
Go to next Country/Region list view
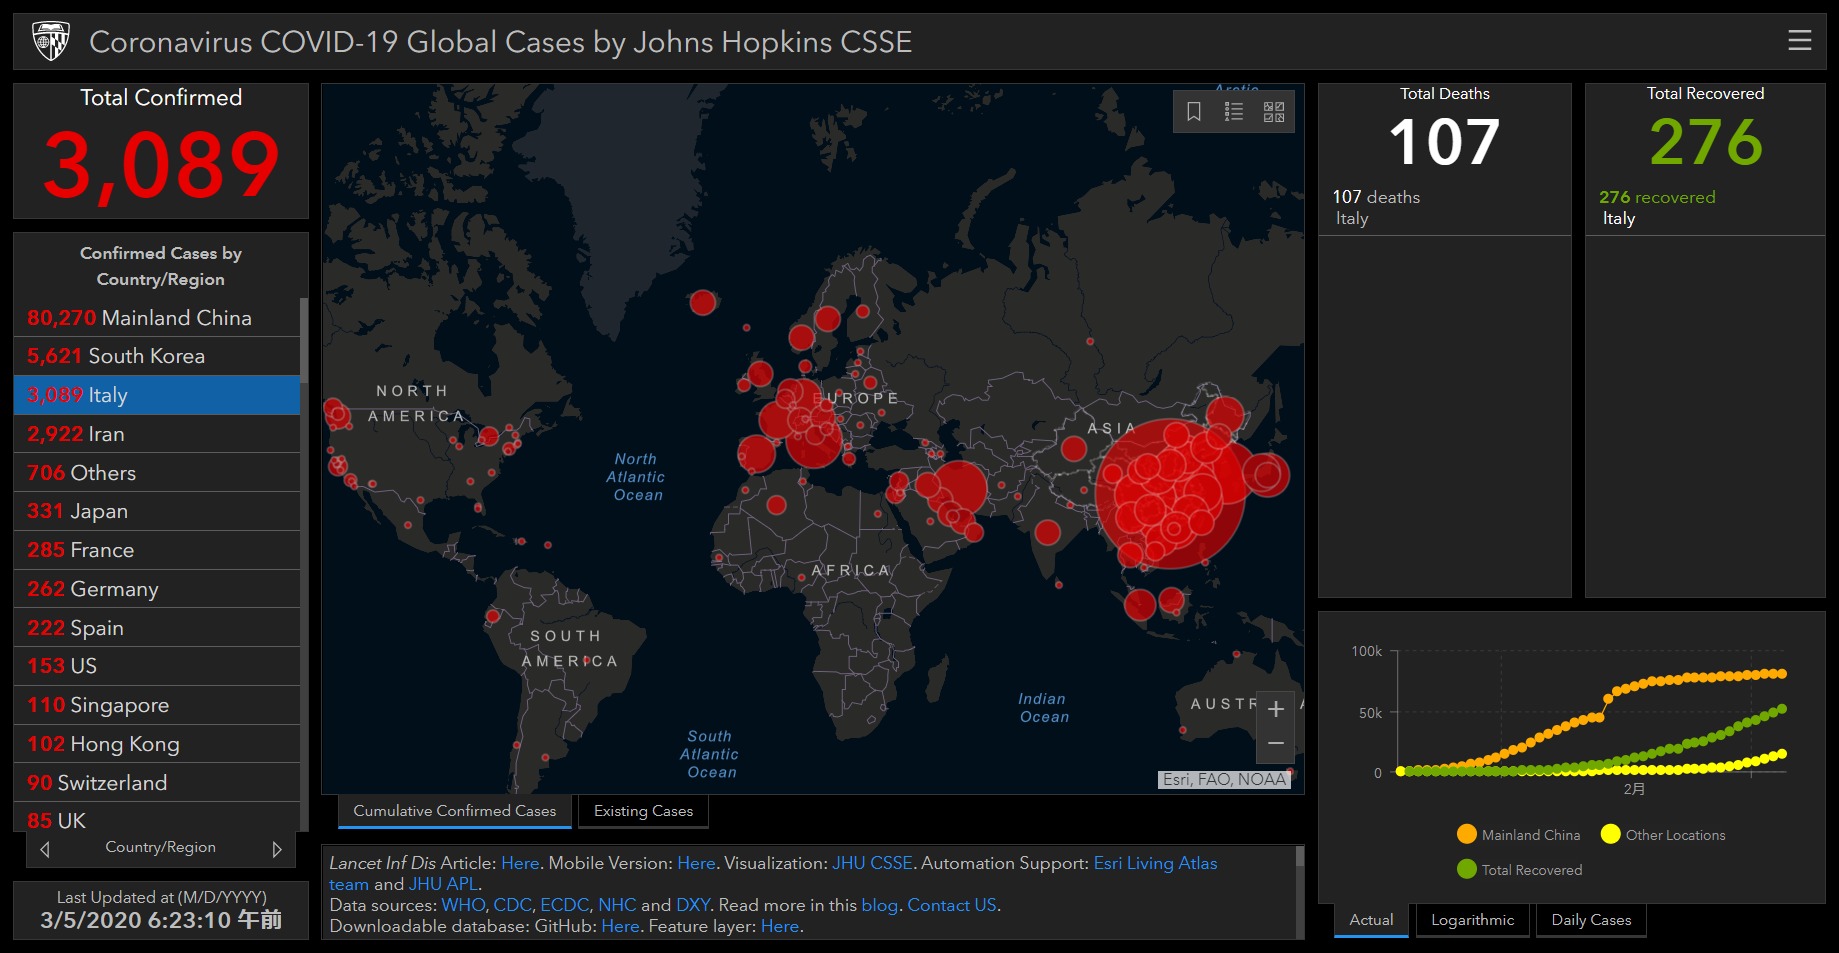(277, 849)
